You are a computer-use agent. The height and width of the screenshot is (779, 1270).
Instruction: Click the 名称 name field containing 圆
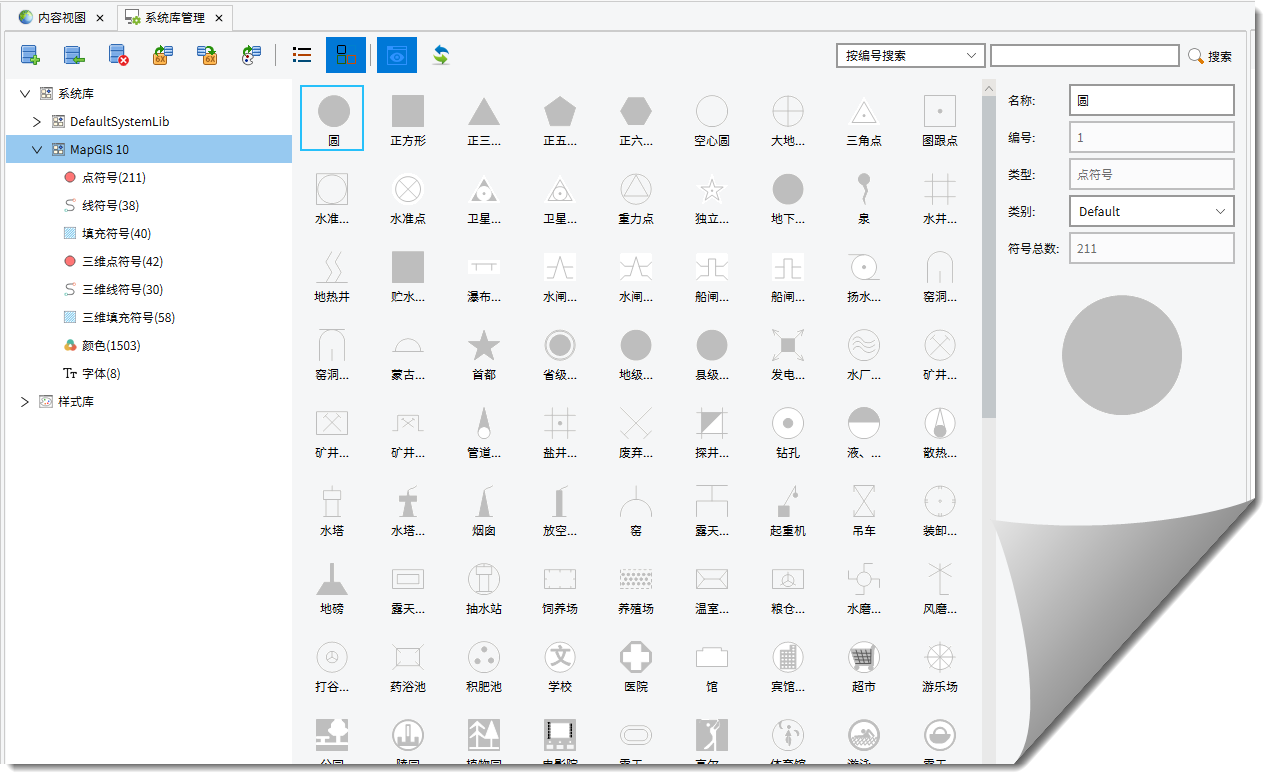[x=1152, y=100]
